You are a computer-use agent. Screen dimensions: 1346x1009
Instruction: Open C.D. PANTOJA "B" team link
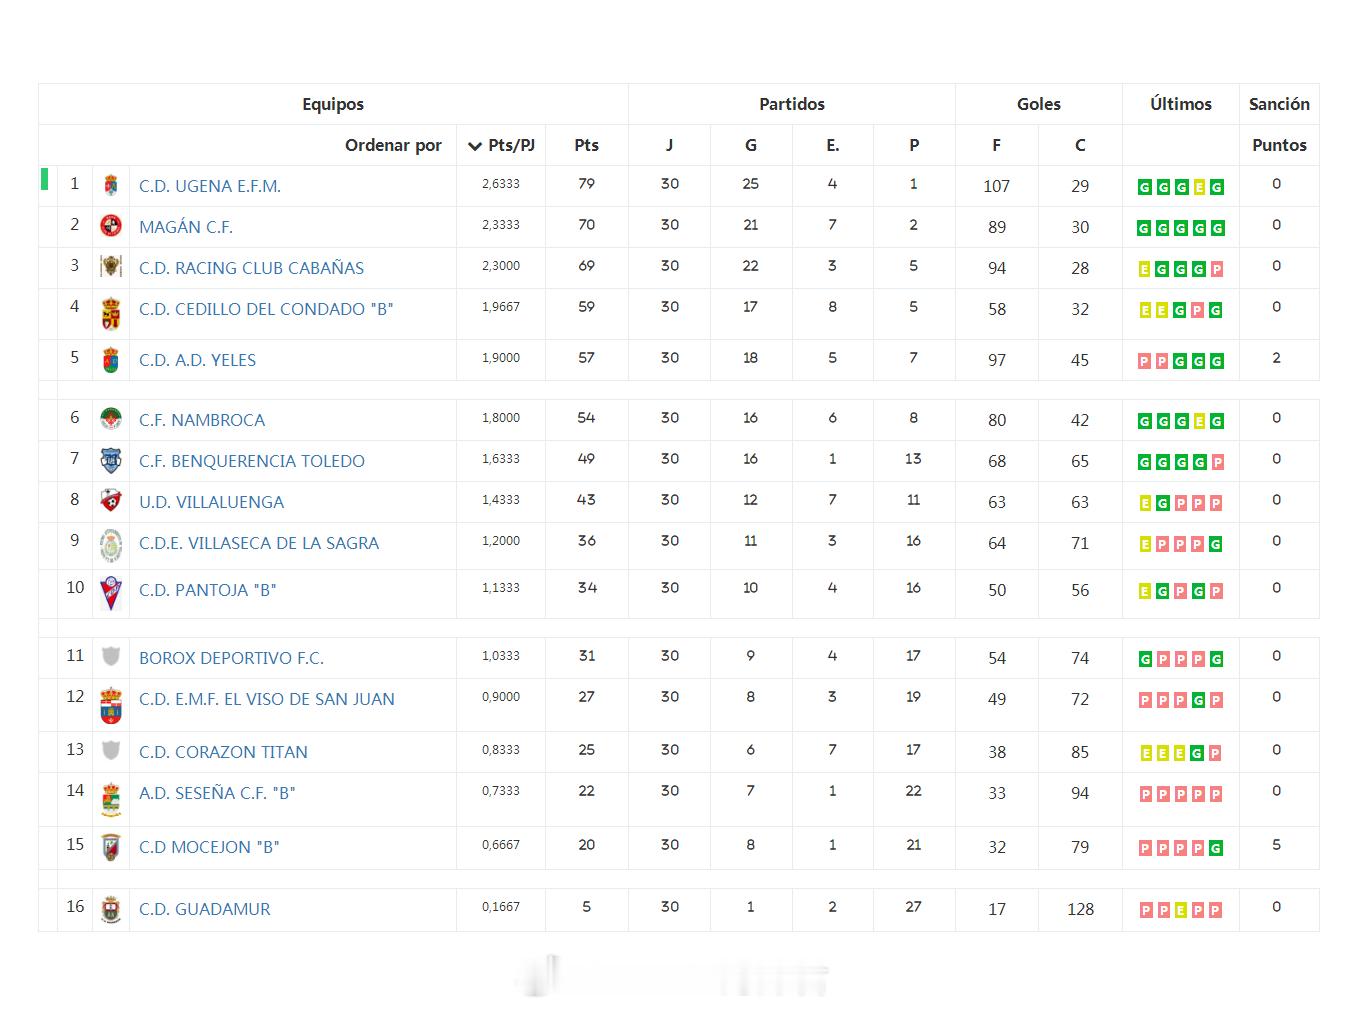pyautogui.click(x=207, y=590)
